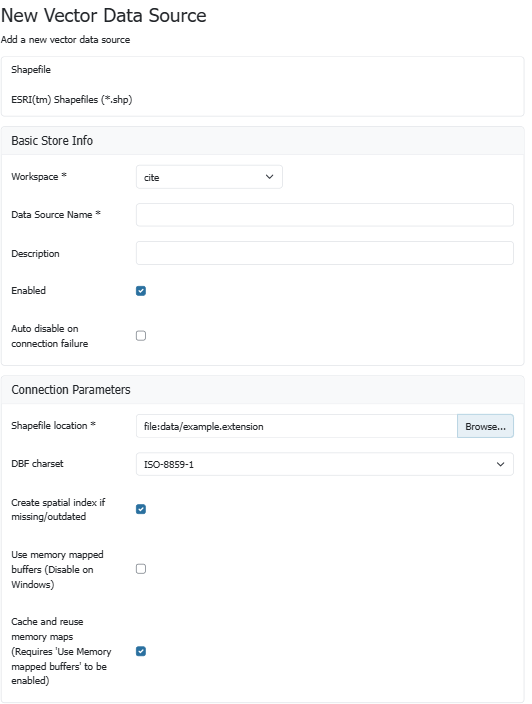The width and height of the screenshot is (532, 704).
Task: Select the Connection Parameters section header
Action: point(71,389)
